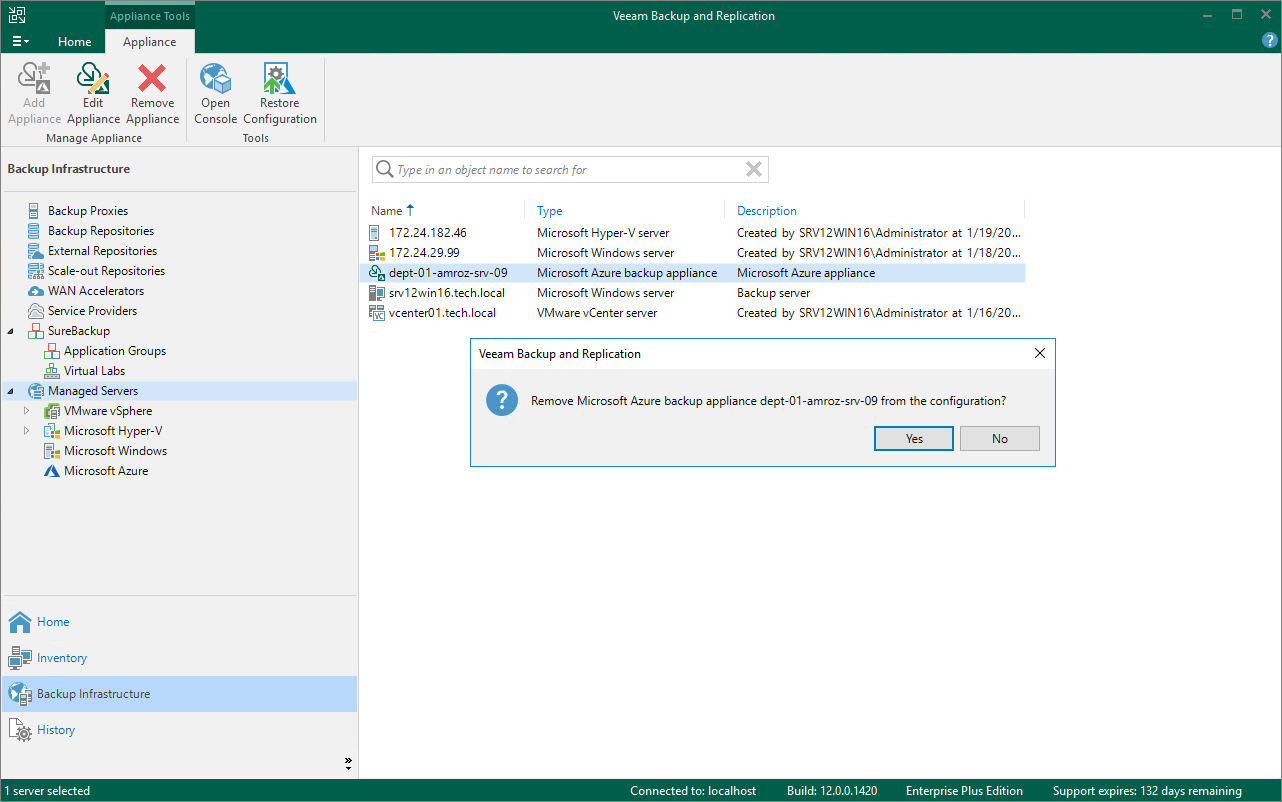Select Backup Repositories in the infrastructure tree
This screenshot has width=1282, height=802.
[100, 231]
